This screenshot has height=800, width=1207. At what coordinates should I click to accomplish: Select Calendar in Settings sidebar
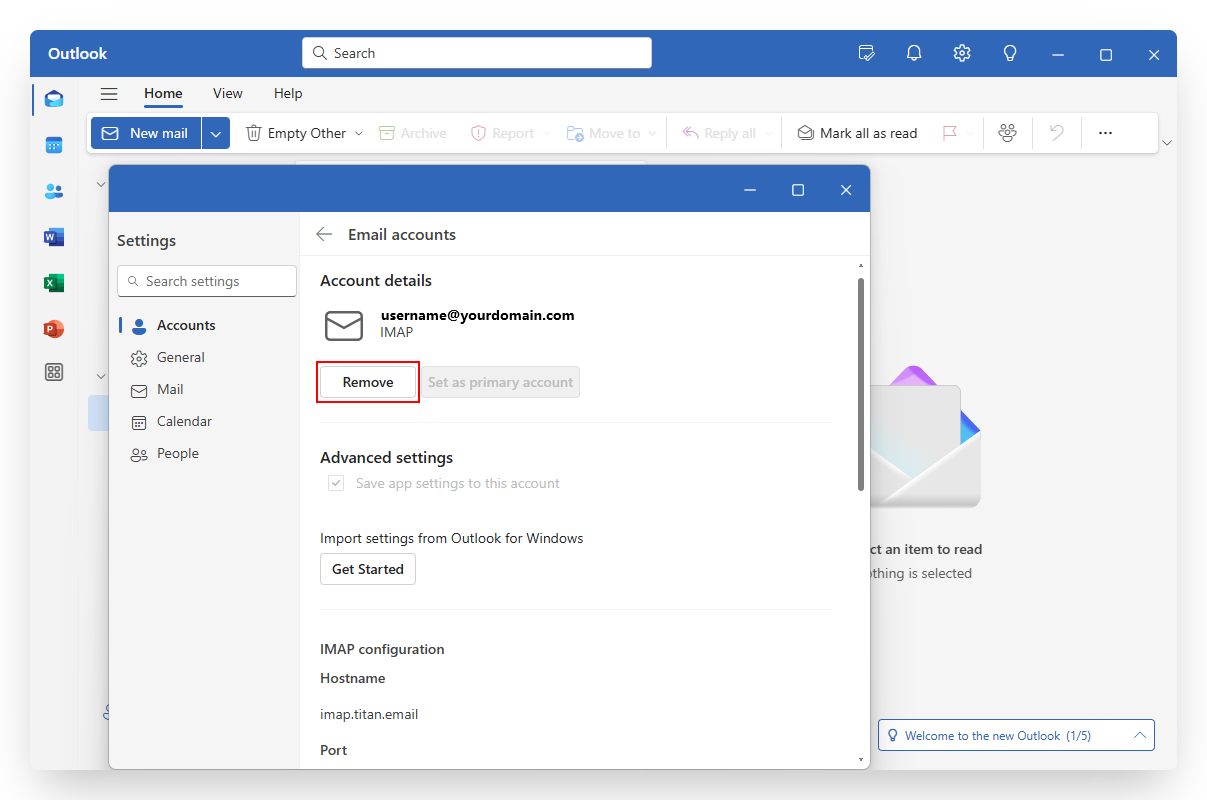[207, 421]
